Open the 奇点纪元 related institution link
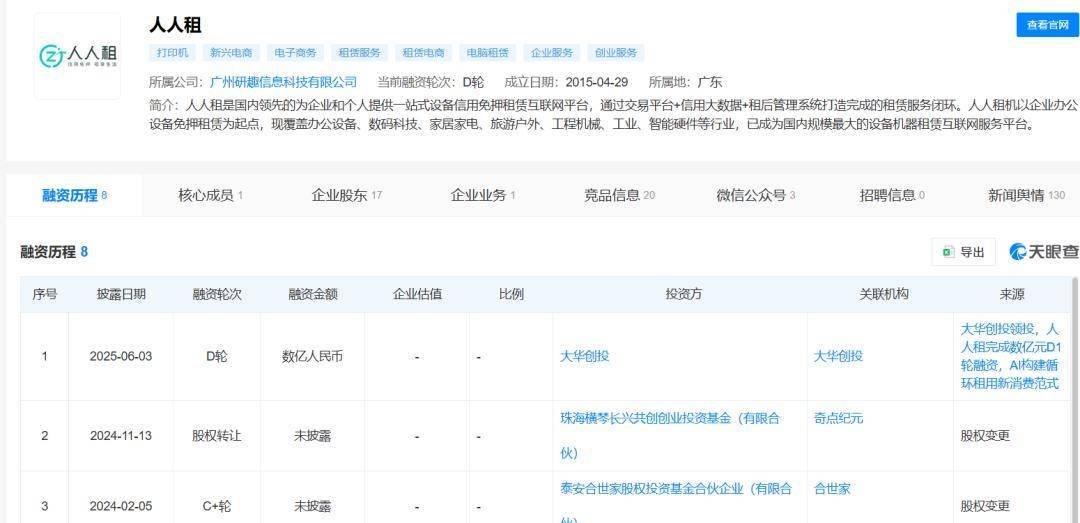This screenshot has width=1080, height=523. tap(838, 418)
